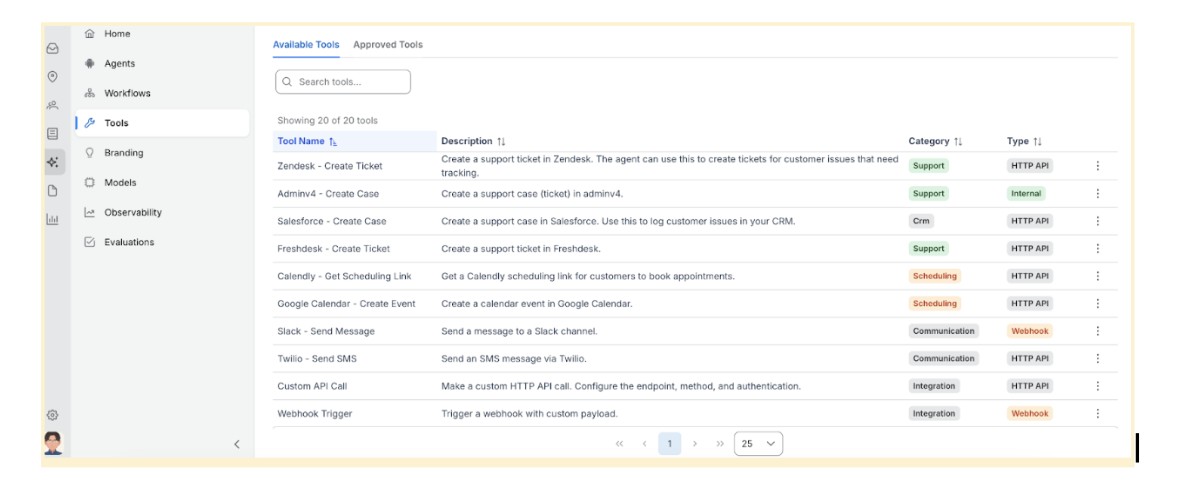Collapse sidebar with left chevron

click(236, 444)
